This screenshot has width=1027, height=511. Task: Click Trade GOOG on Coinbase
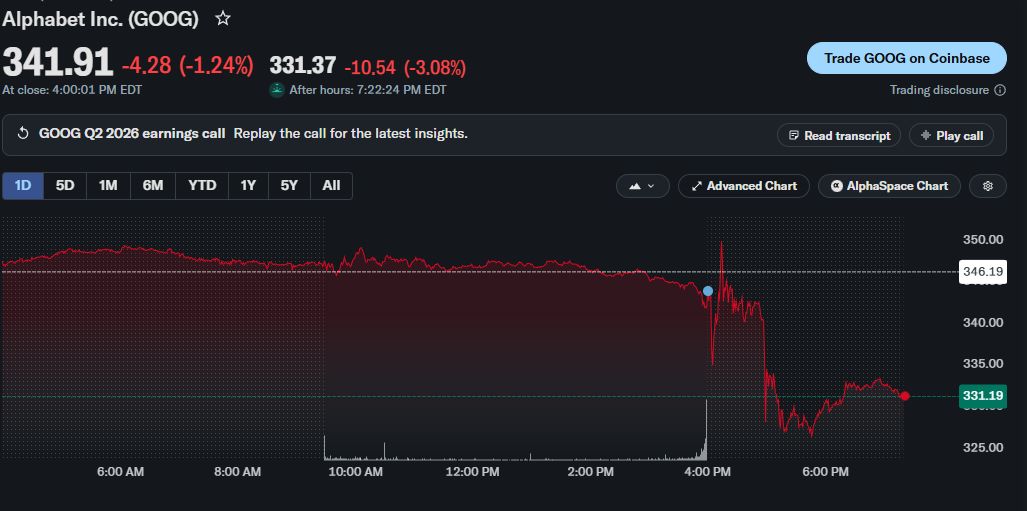[906, 58]
